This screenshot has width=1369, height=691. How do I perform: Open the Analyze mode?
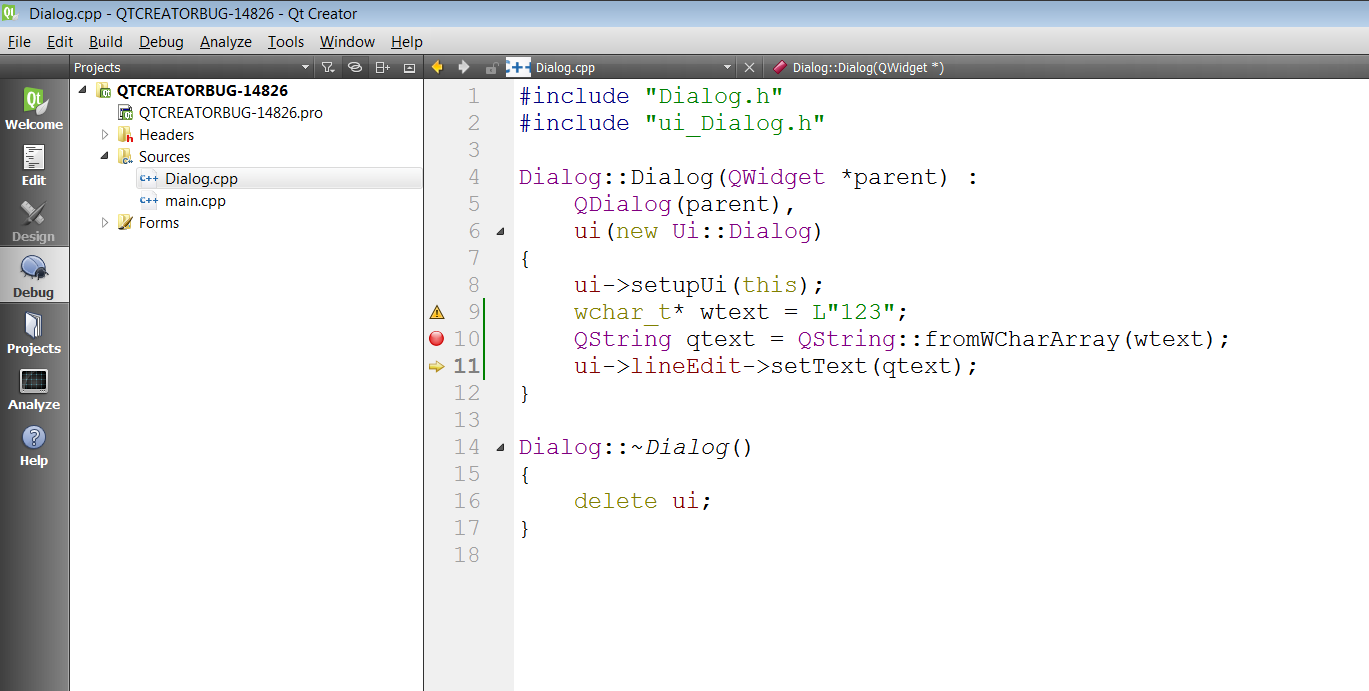[34, 389]
